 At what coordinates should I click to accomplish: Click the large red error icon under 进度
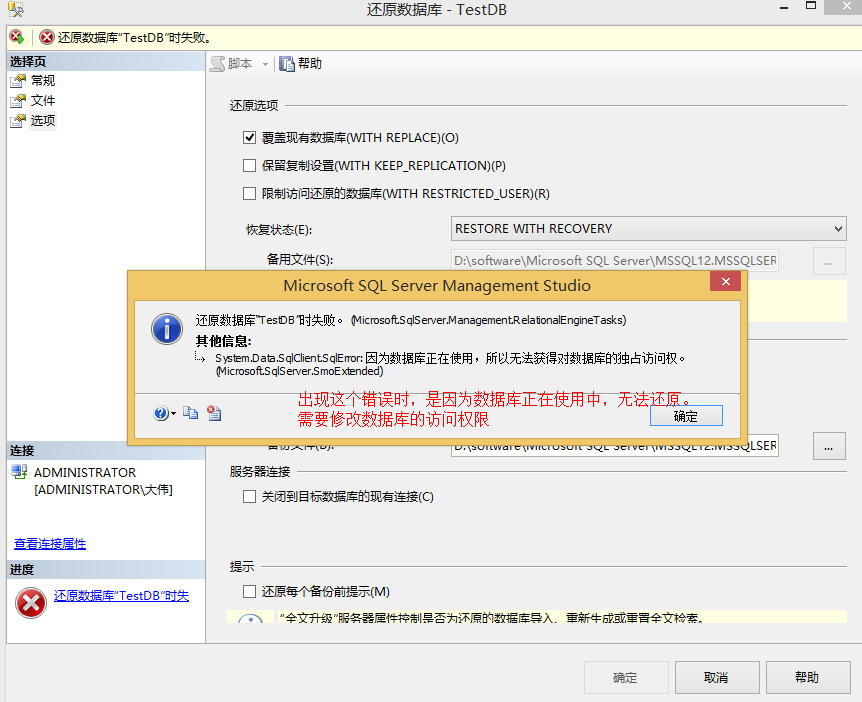click(x=31, y=603)
